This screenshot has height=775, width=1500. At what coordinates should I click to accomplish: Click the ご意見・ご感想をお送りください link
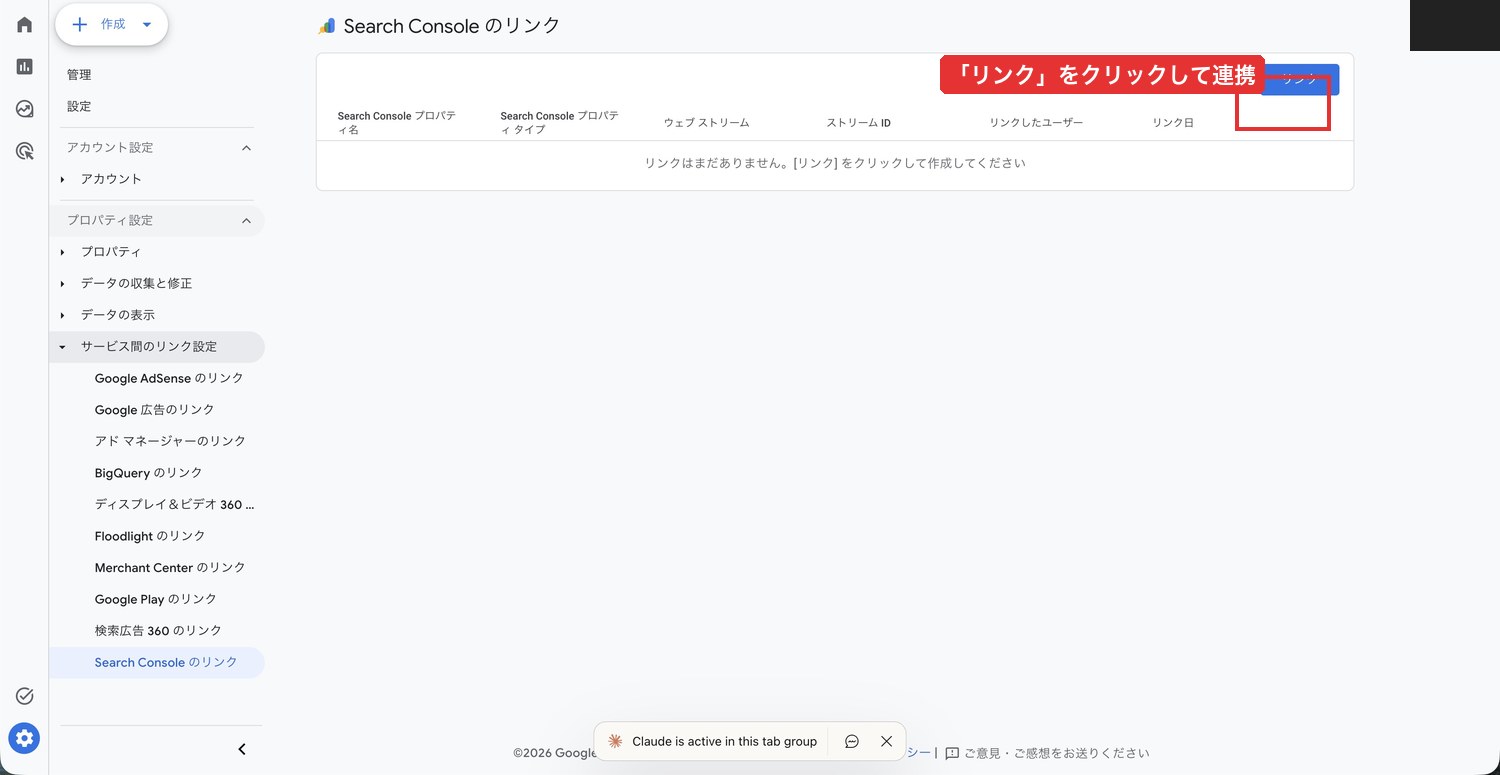[1057, 753]
